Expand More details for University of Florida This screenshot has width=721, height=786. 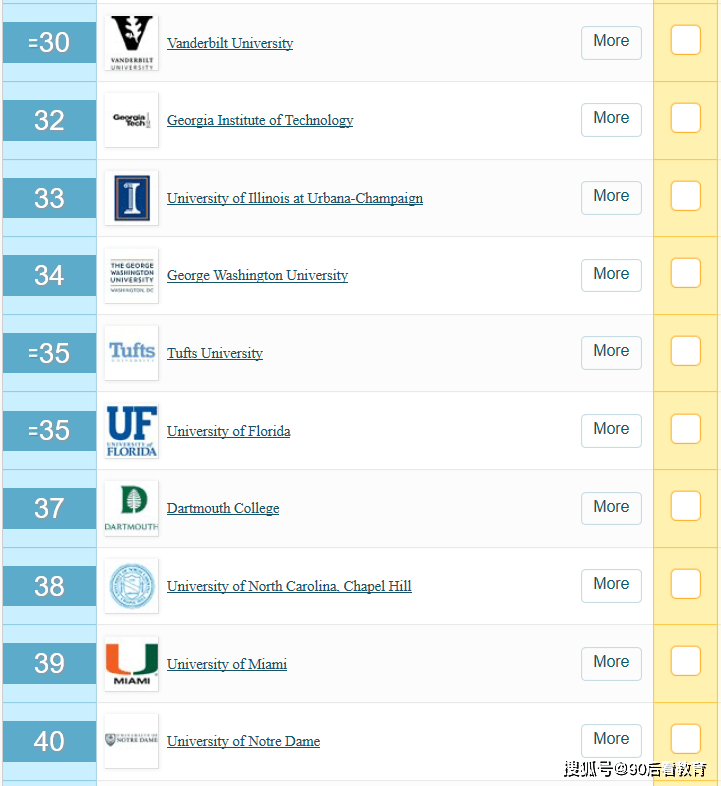pos(611,431)
